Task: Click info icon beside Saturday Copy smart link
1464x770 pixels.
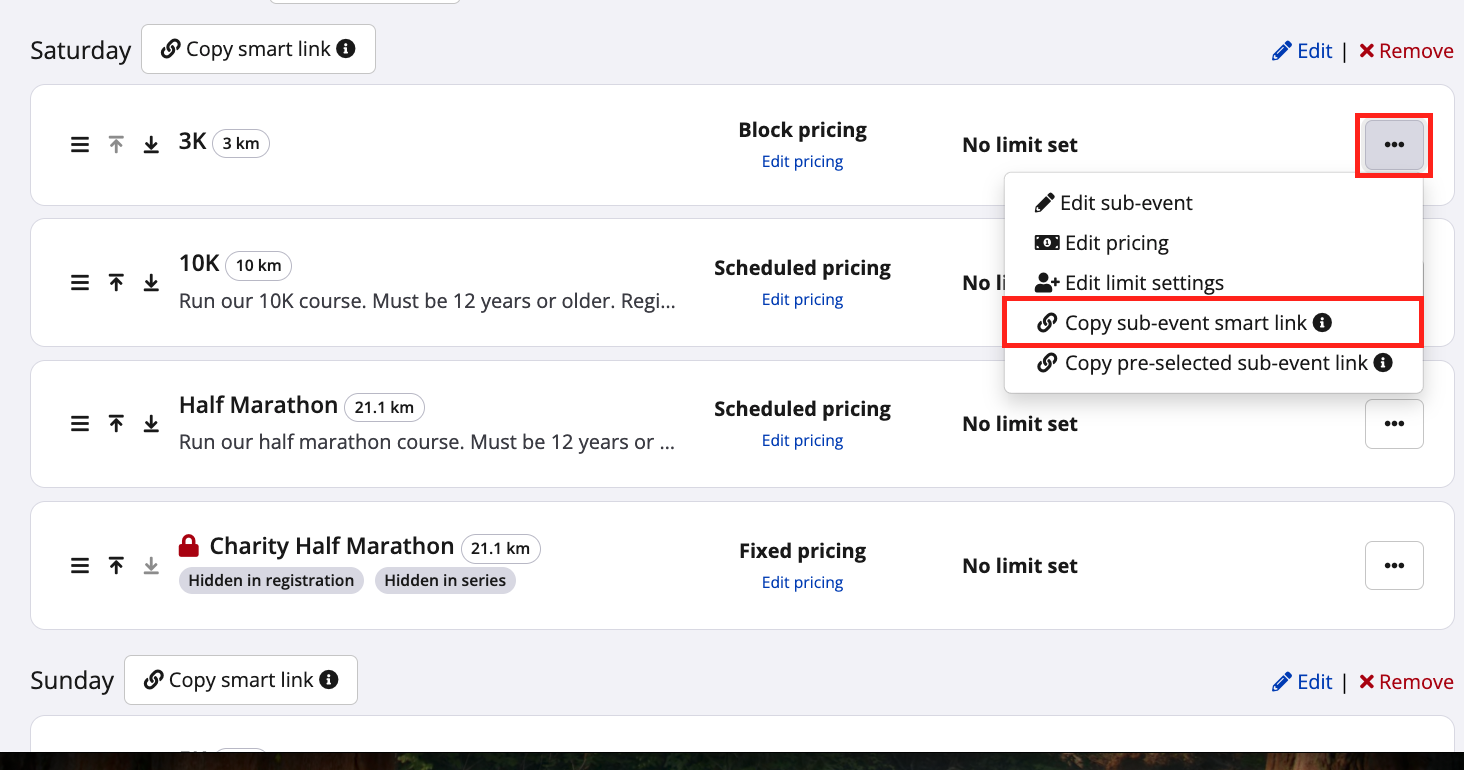Action: tap(346, 49)
